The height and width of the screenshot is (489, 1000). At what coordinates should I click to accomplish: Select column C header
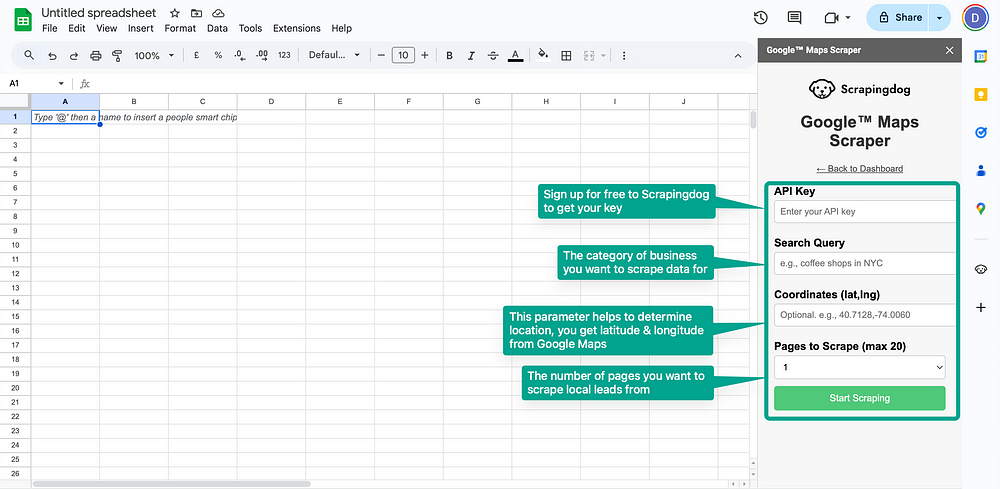pos(203,101)
